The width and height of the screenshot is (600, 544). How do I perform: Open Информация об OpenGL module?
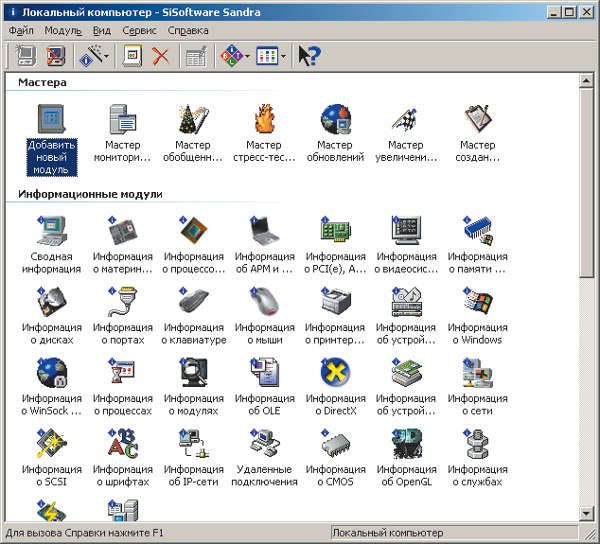tap(406, 458)
